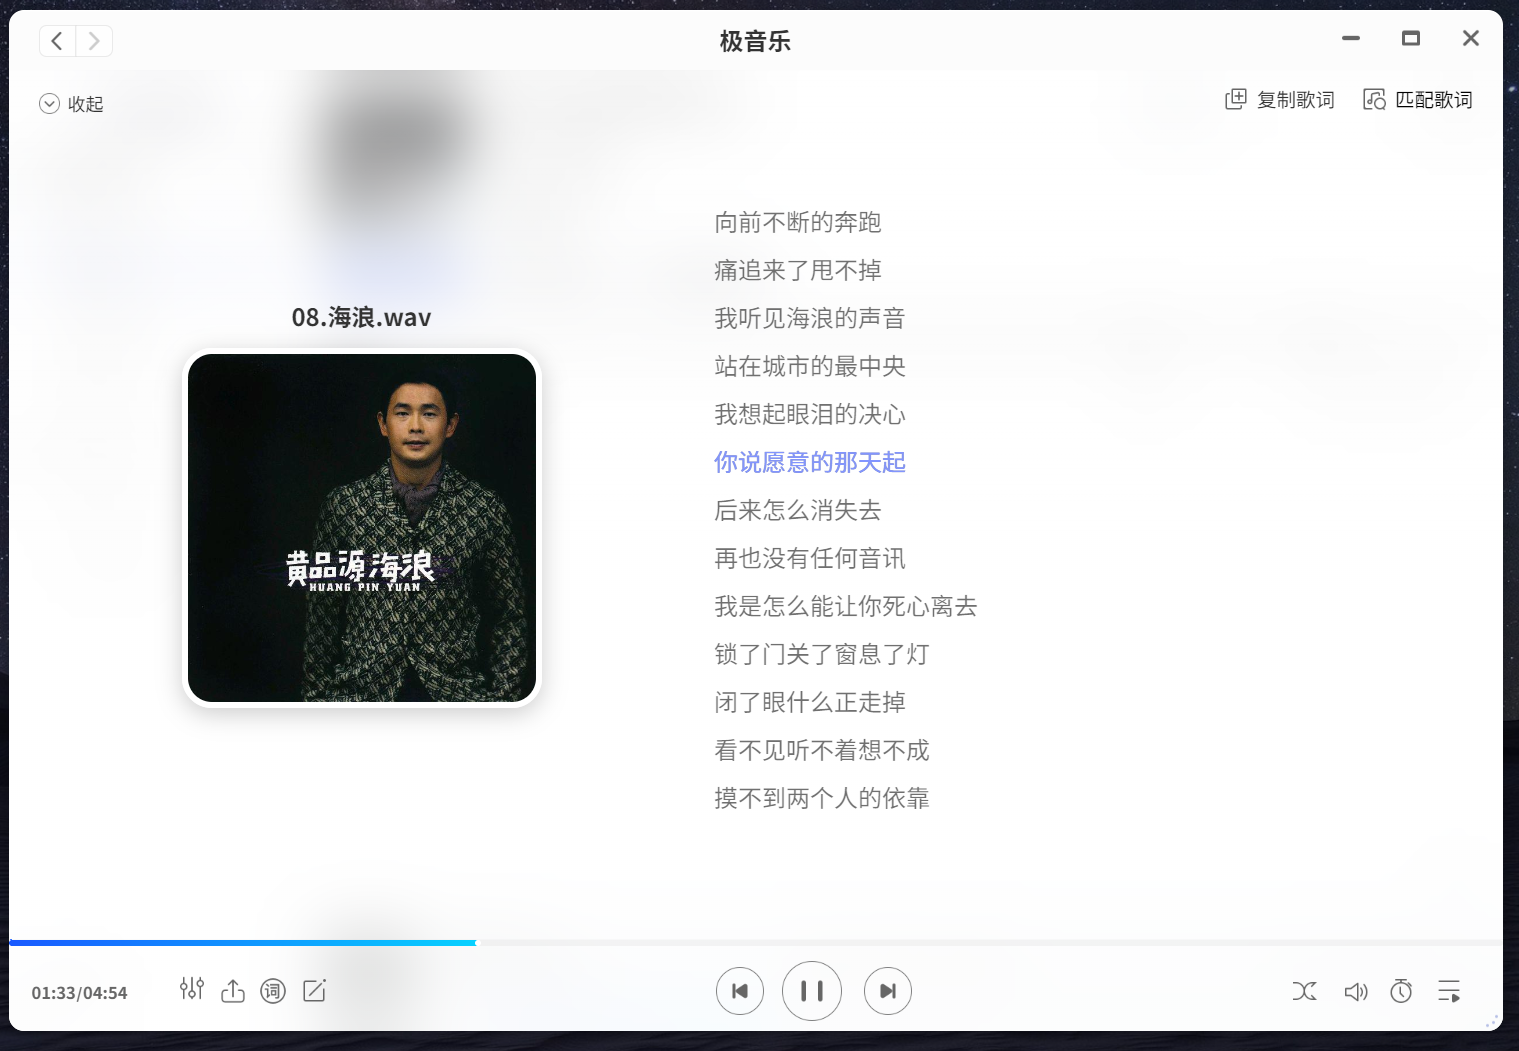Close the 极音乐 window
The width and height of the screenshot is (1519, 1051).
[x=1470, y=39]
